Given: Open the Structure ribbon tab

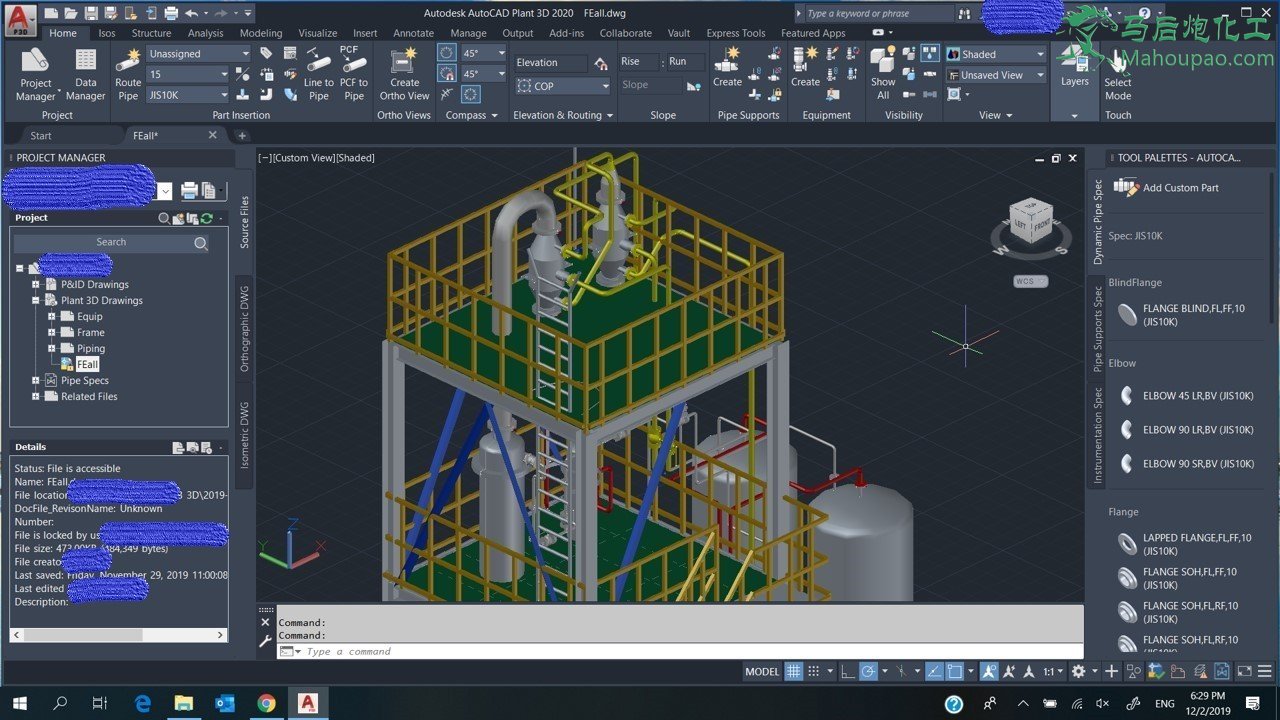Looking at the screenshot, I should click(152, 33).
